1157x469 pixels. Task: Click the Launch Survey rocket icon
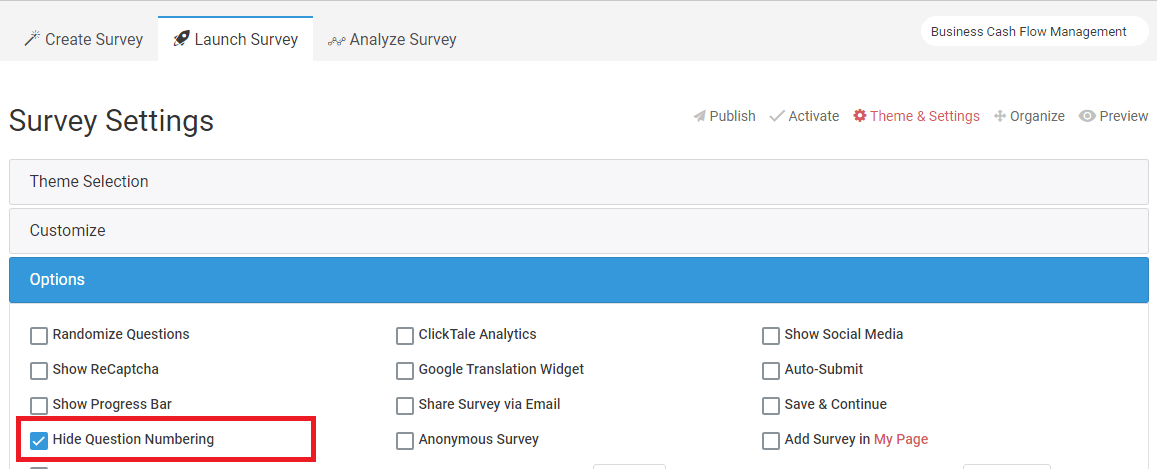[x=181, y=39]
